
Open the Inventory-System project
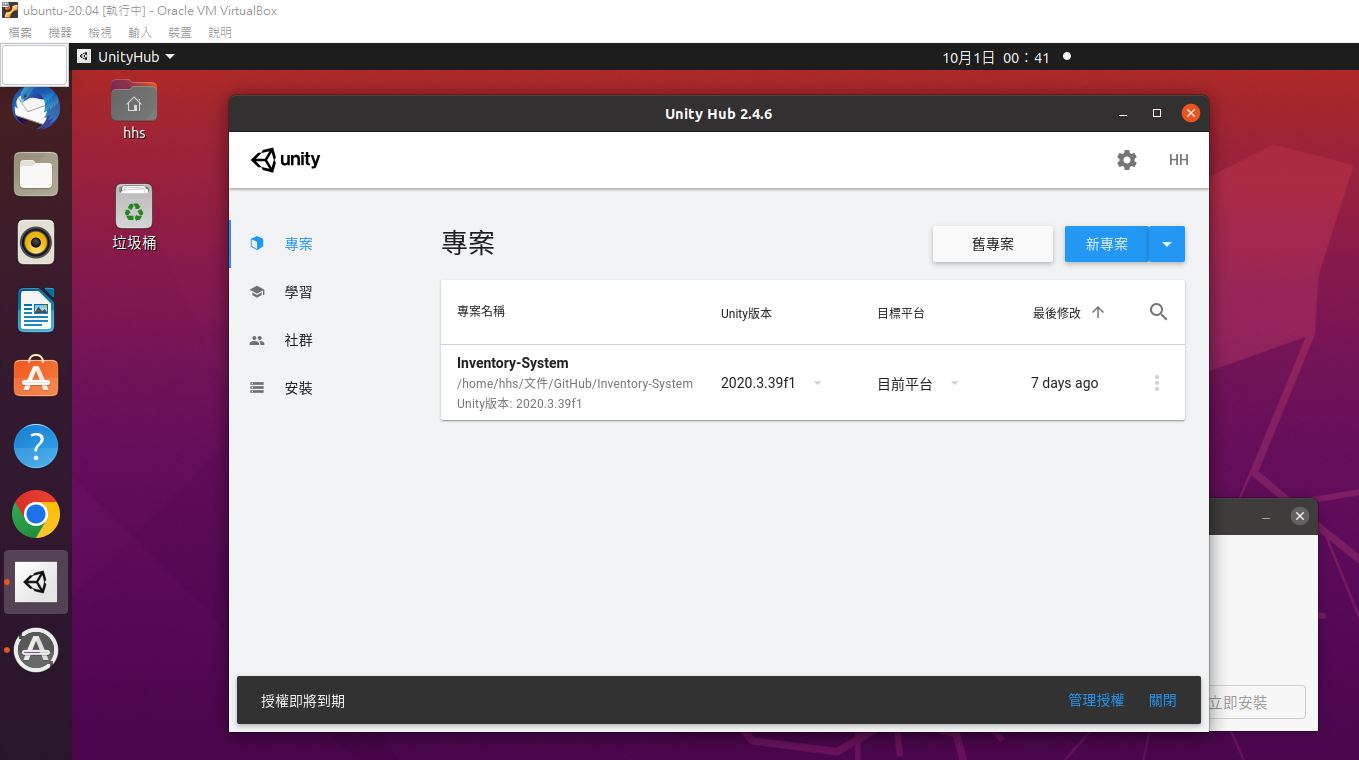(x=813, y=383)
